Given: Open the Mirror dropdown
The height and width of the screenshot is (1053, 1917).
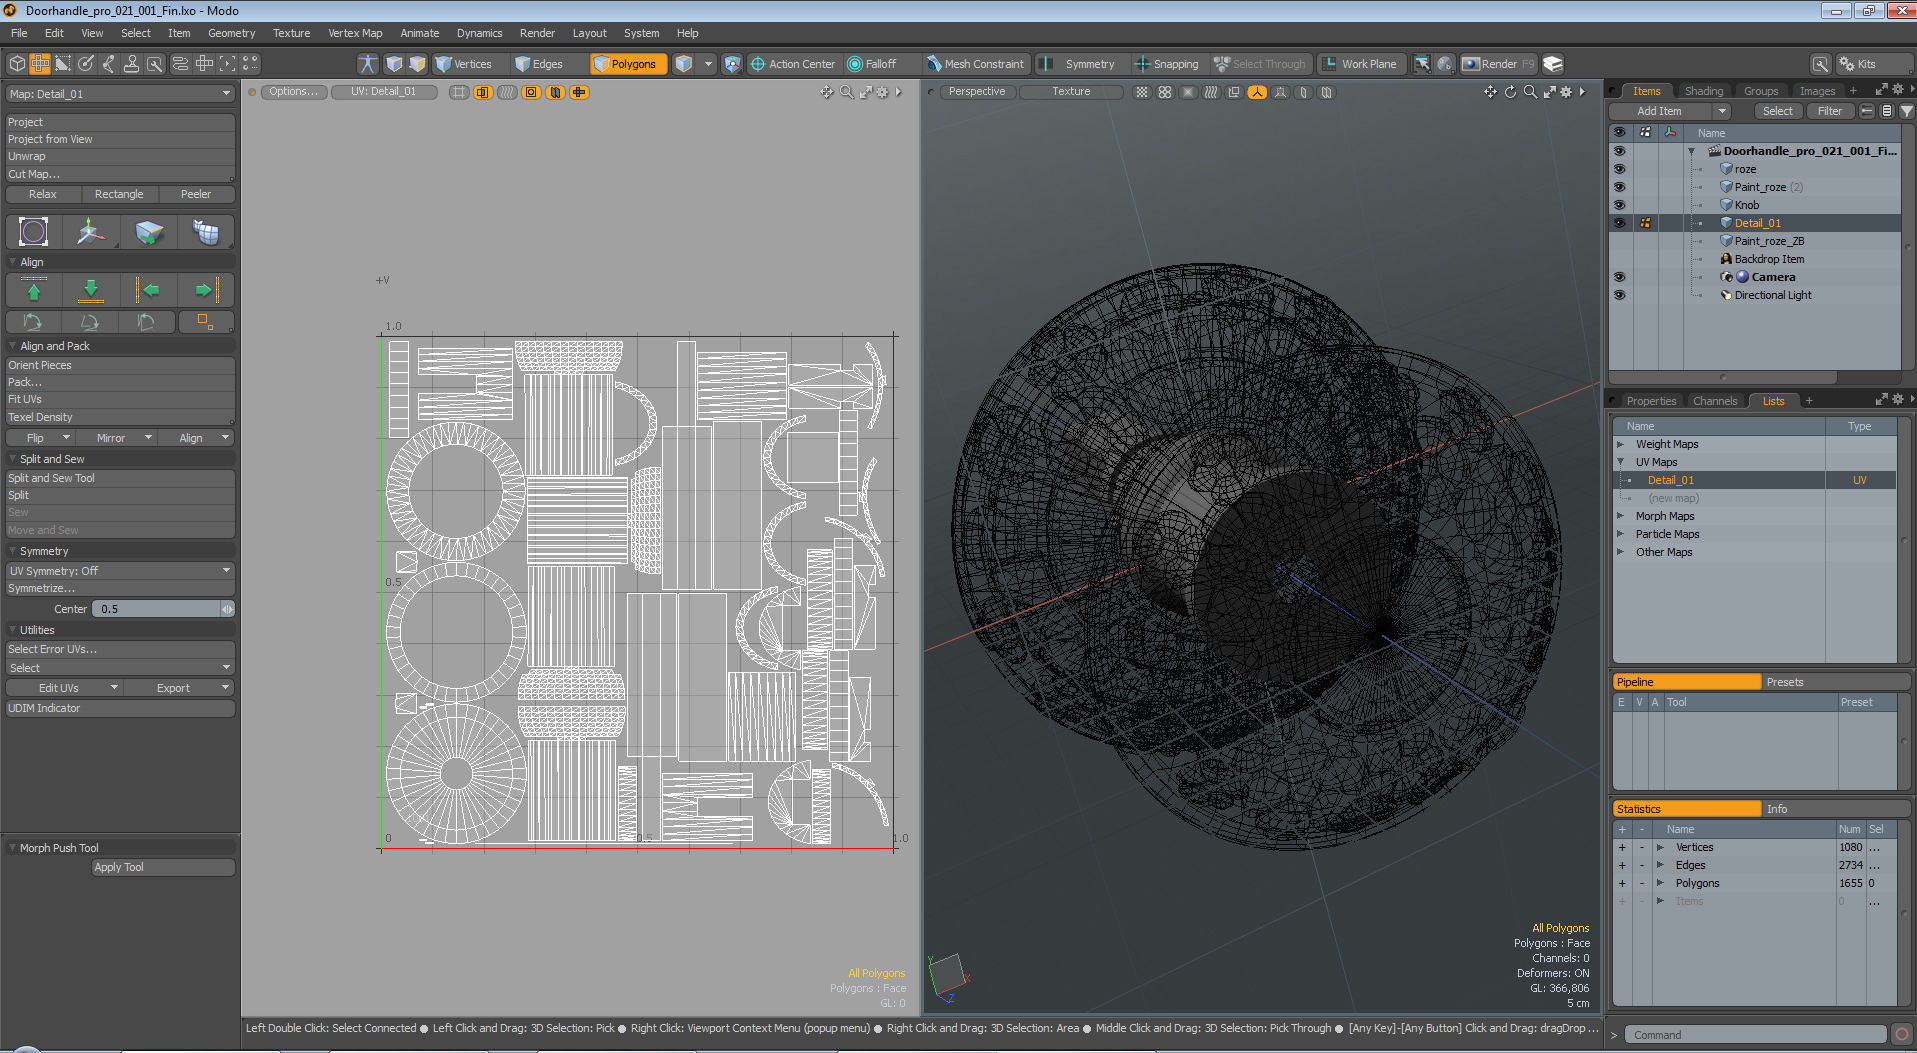Looking at the screenshot, I should 118,438.
